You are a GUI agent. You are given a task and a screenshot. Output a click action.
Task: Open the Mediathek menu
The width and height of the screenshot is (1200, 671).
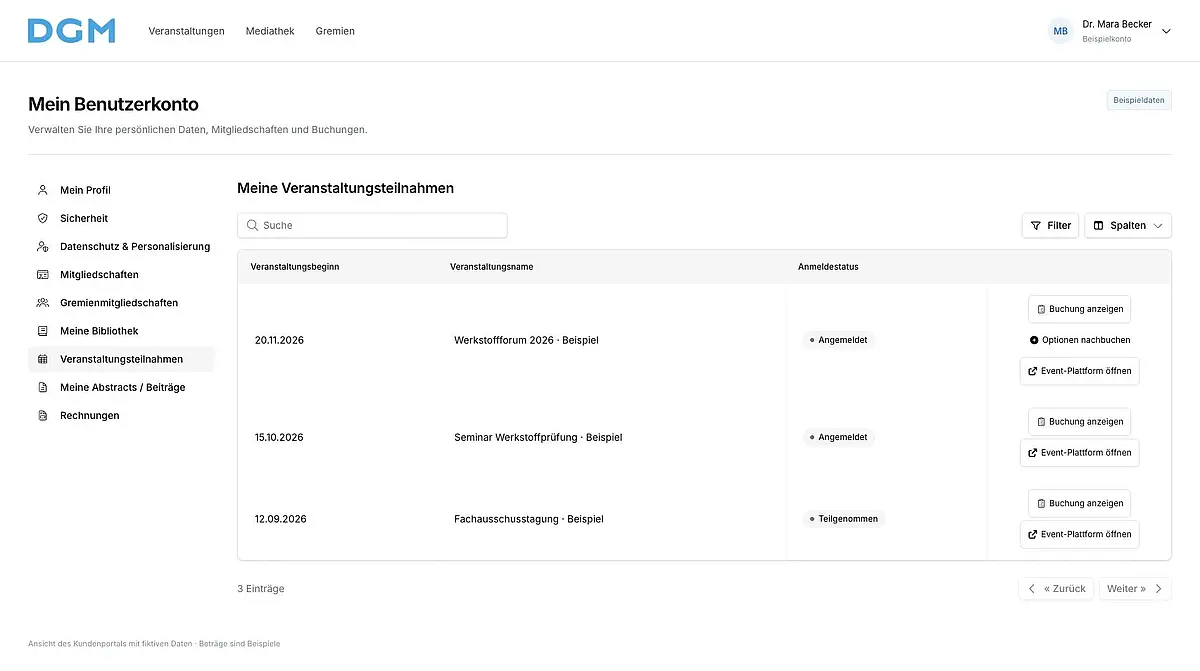(x=270, y=31)
